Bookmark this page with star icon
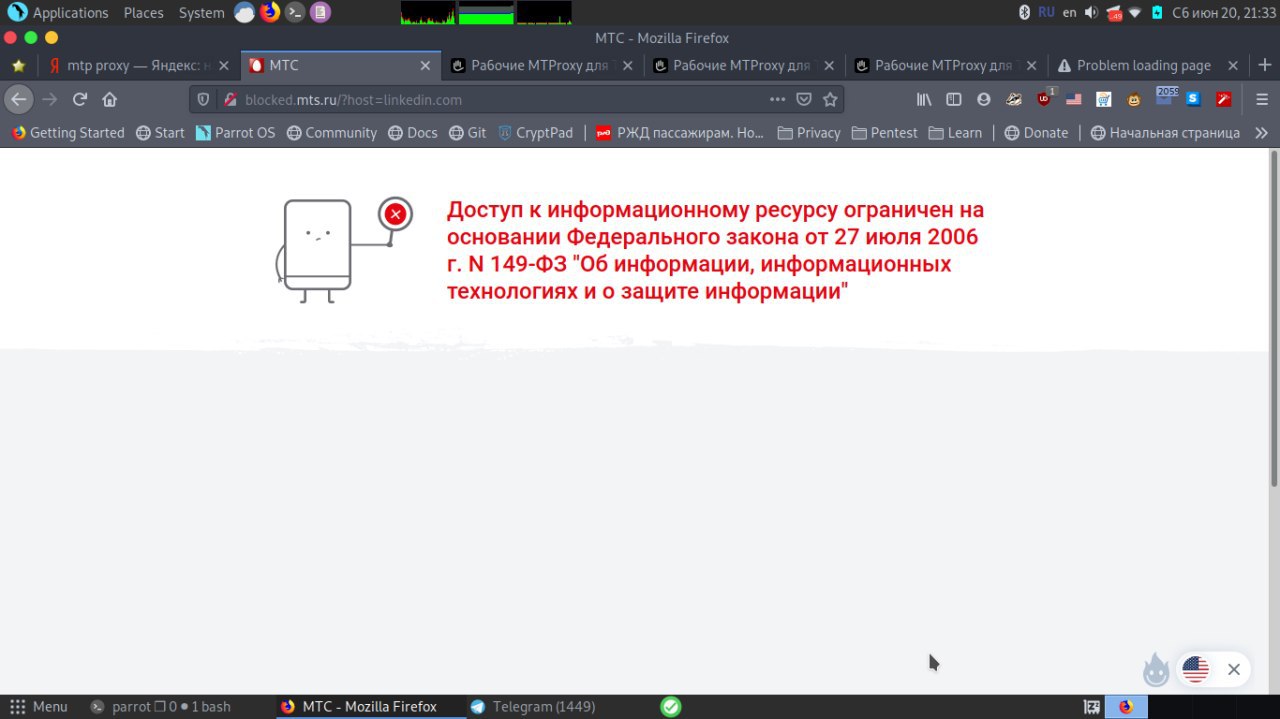 (x=830, y=99)
